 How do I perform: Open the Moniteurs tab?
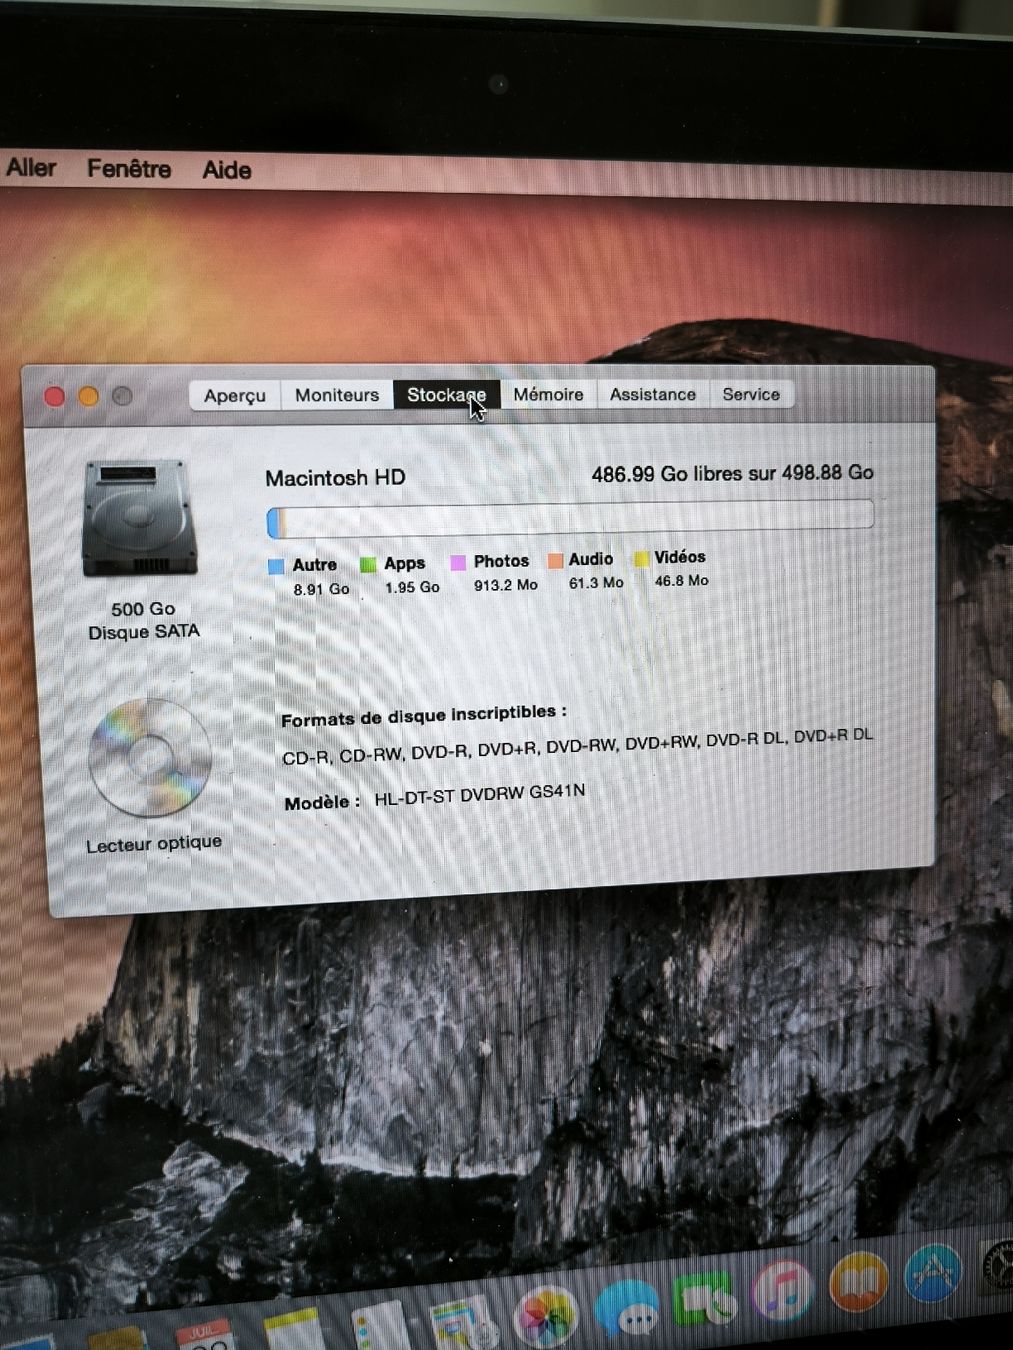[x=337, y=395]
